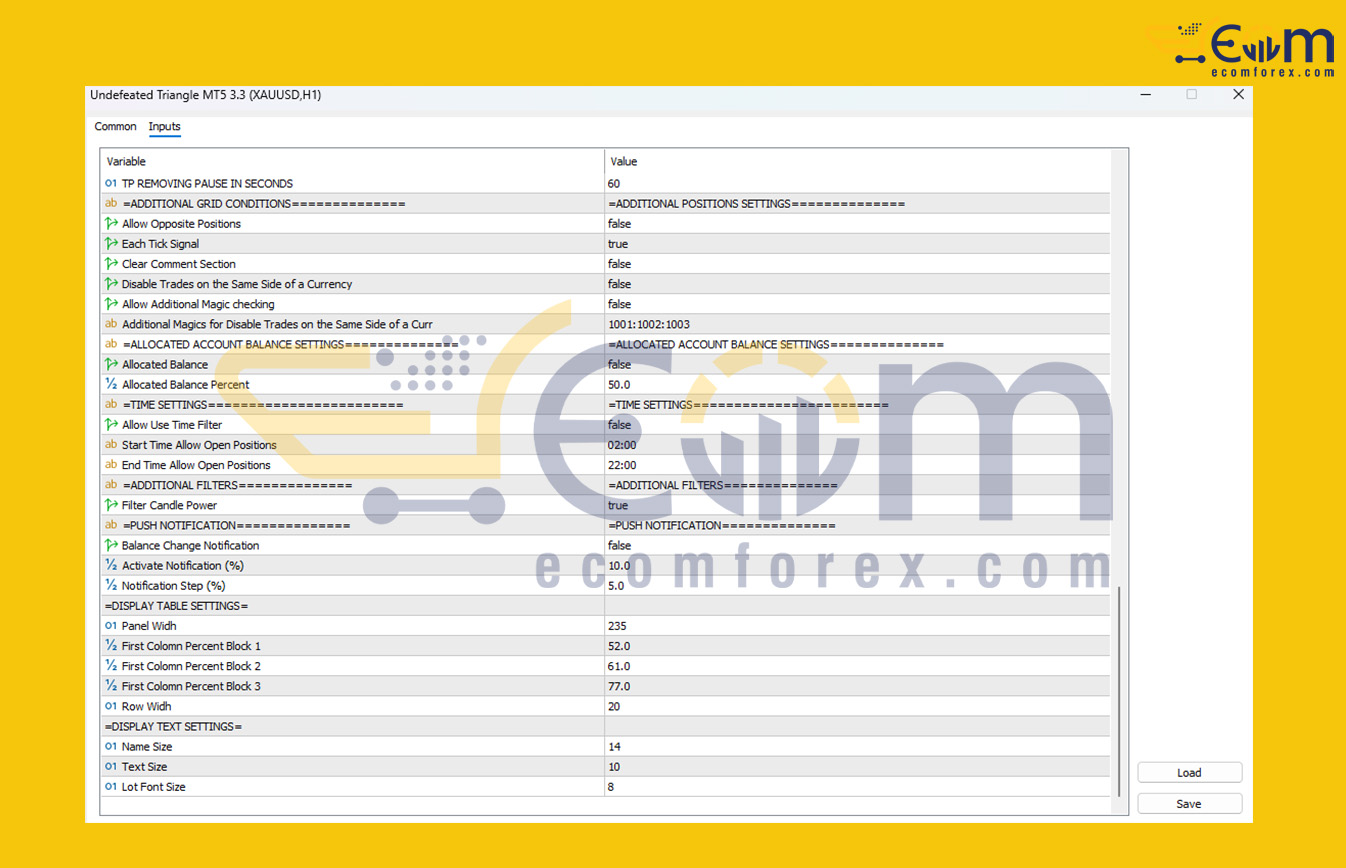Select the integer icon beside Text Size

pos(111,767)
